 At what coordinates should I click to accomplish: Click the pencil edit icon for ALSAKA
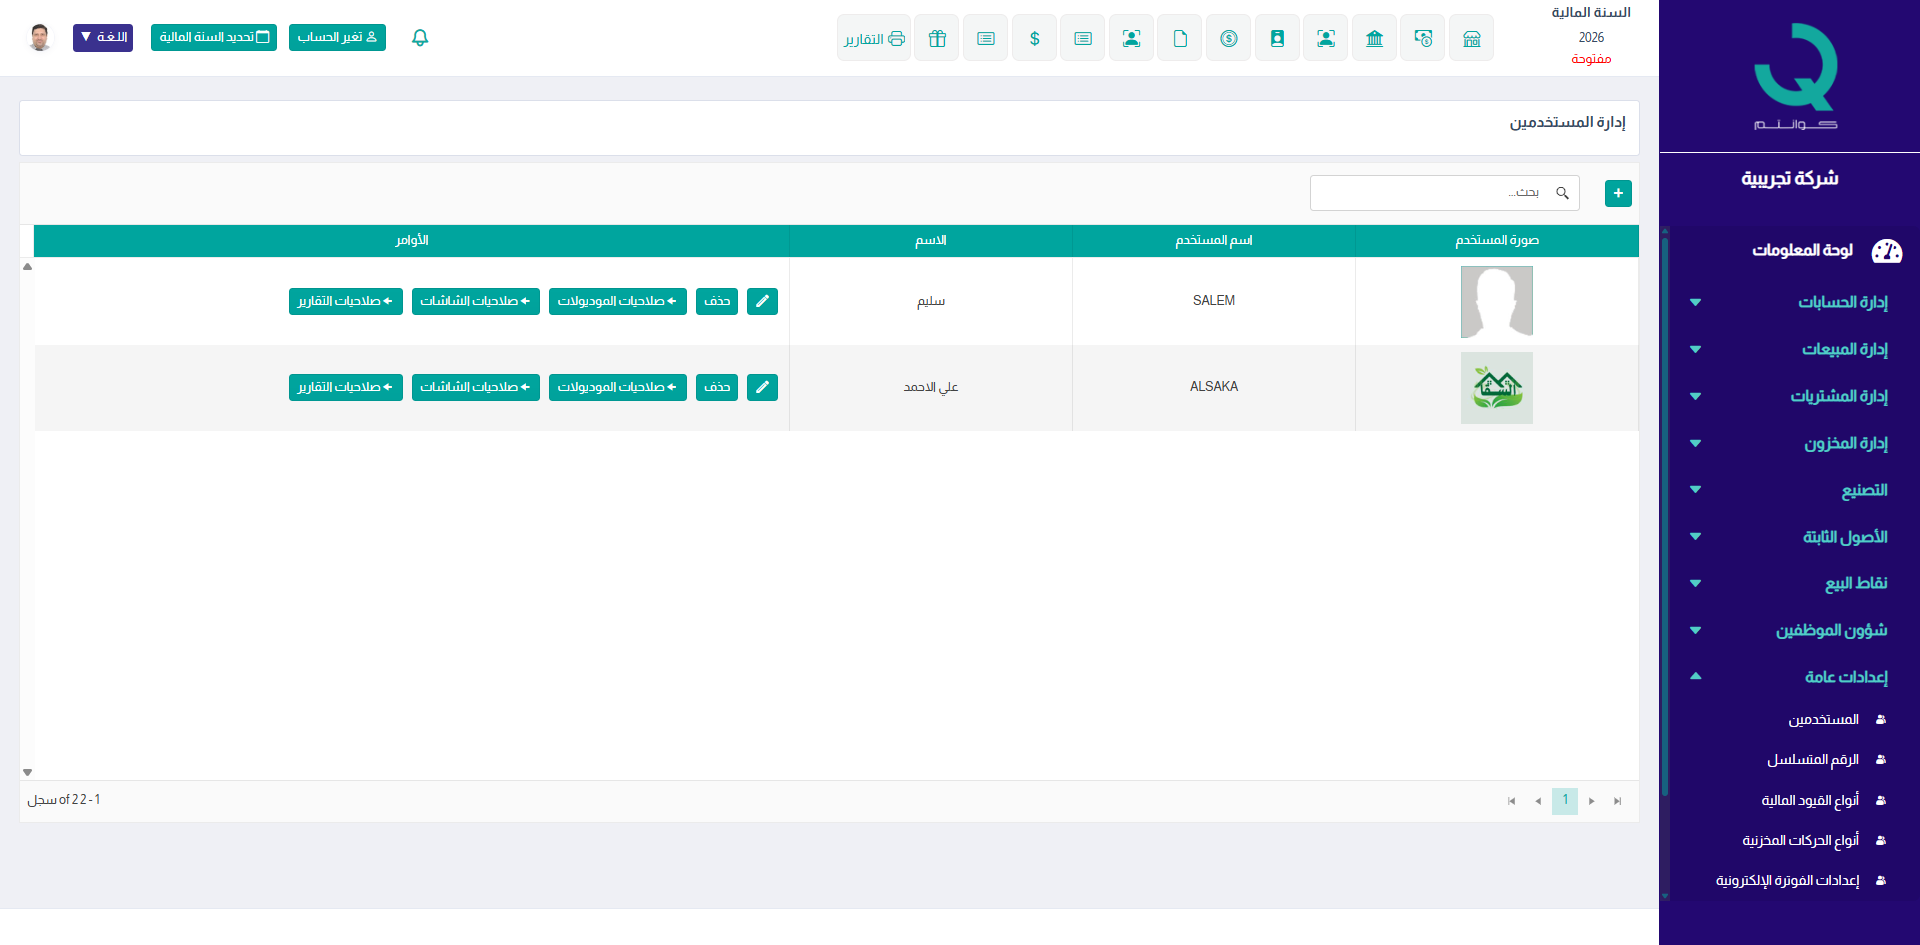[762, 387]
